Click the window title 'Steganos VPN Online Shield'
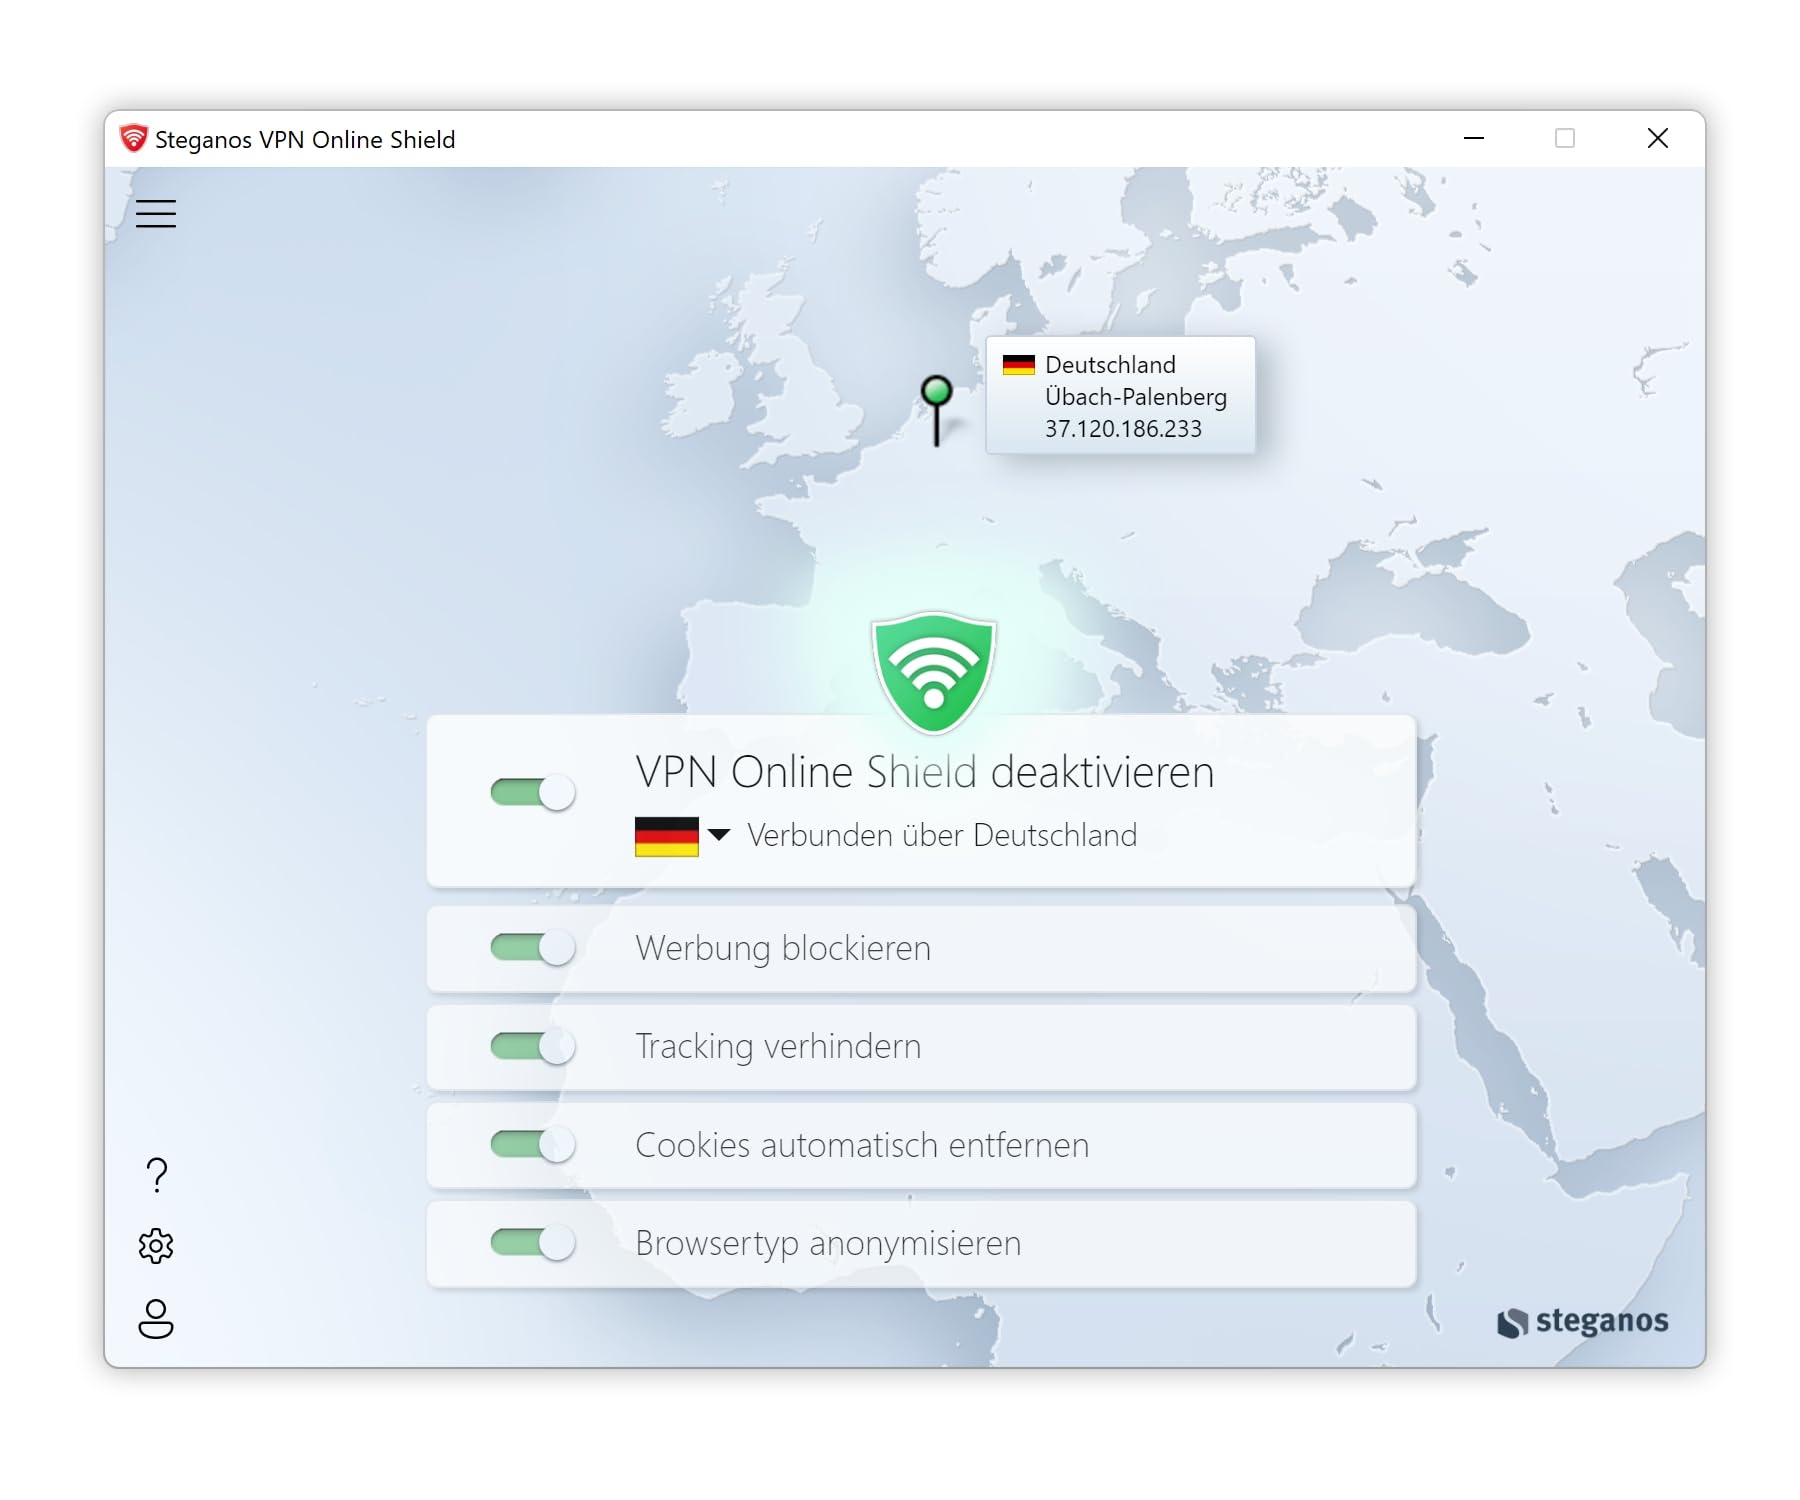The height and width of the screenshot is (1500, 1800). (x=305, y=140)
